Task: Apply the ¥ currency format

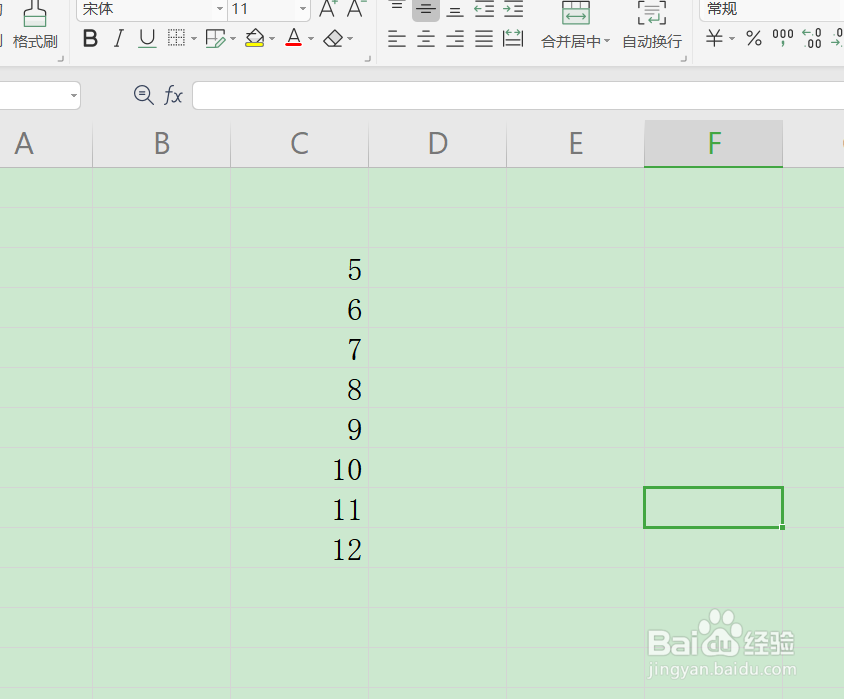Action: click(x=714, y=38)
